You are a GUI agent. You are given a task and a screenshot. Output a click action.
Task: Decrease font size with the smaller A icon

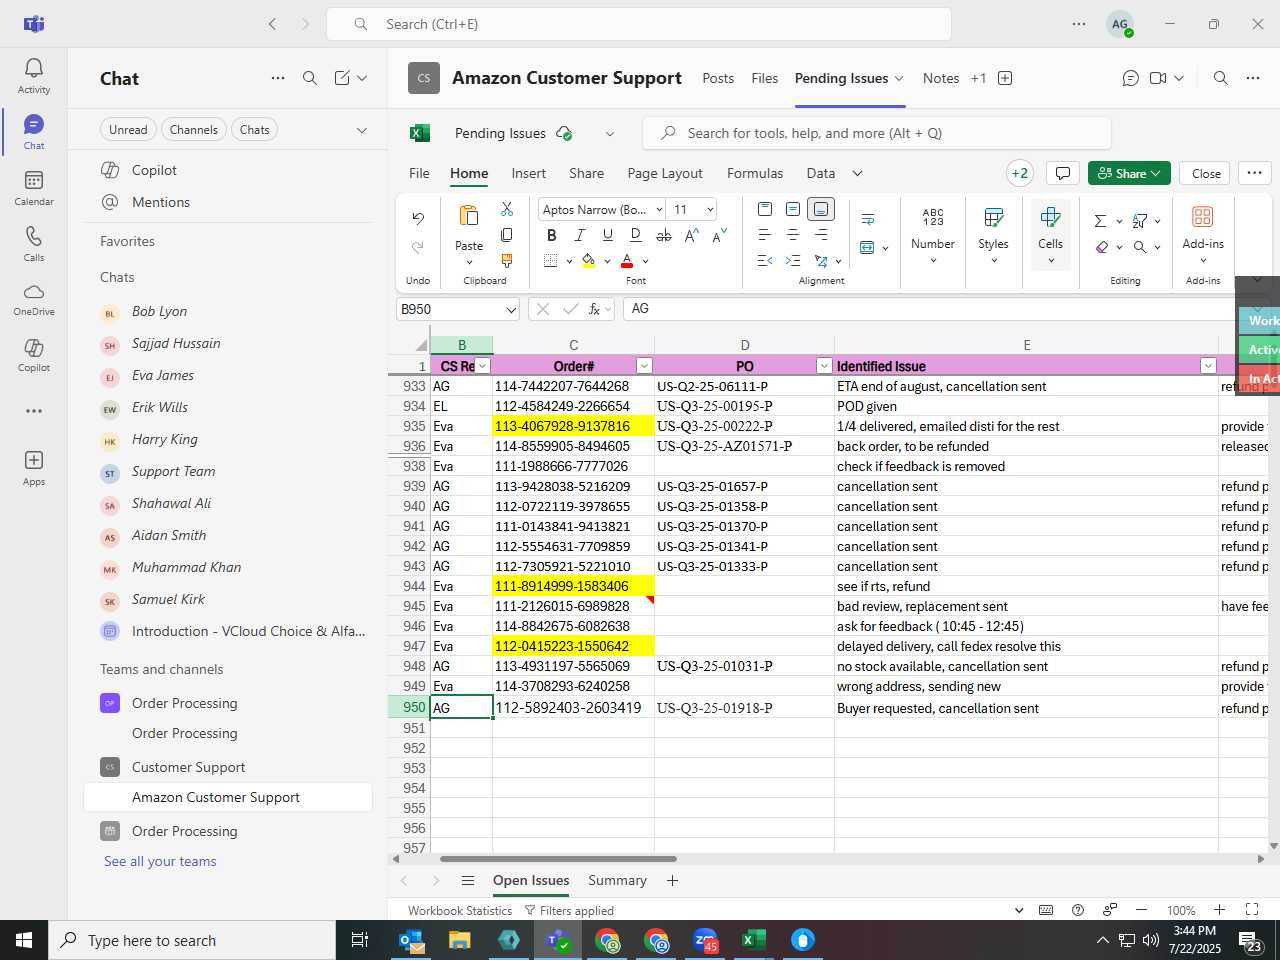[x=719, y=235]
